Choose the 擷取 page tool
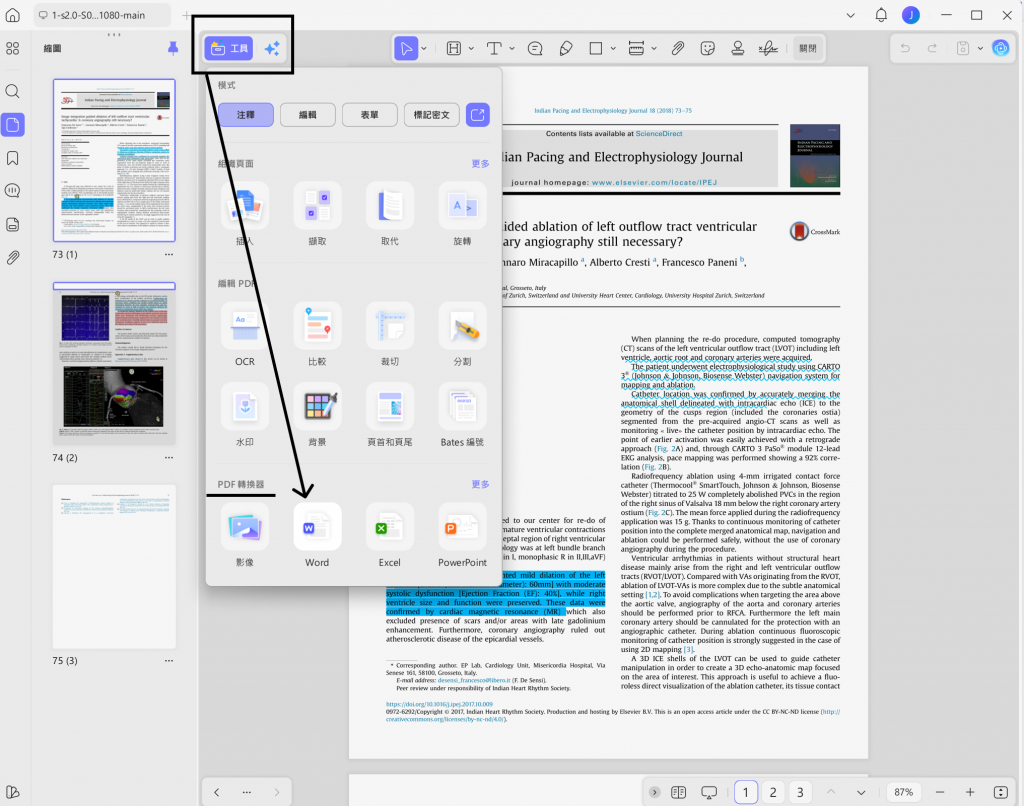Screen dimensions: 1024x806 click(317, 215)
